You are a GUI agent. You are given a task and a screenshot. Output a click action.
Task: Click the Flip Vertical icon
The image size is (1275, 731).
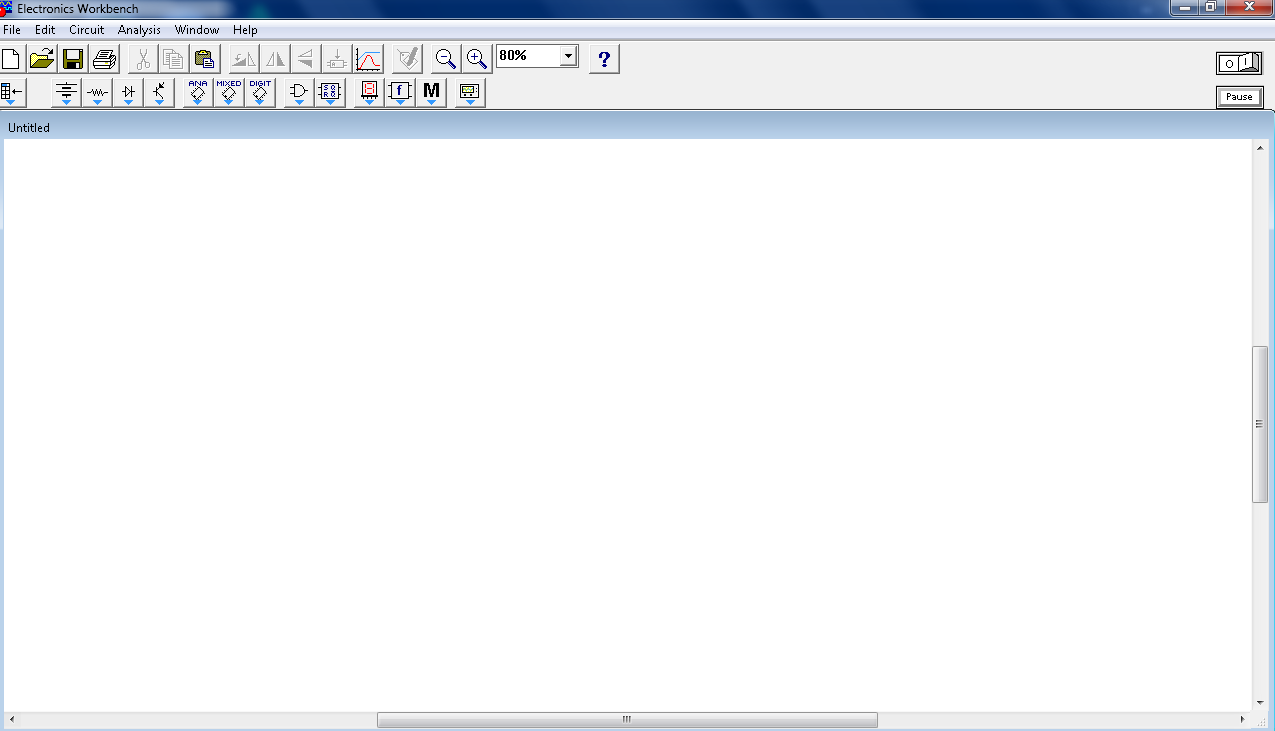click(x=306, y=59)
